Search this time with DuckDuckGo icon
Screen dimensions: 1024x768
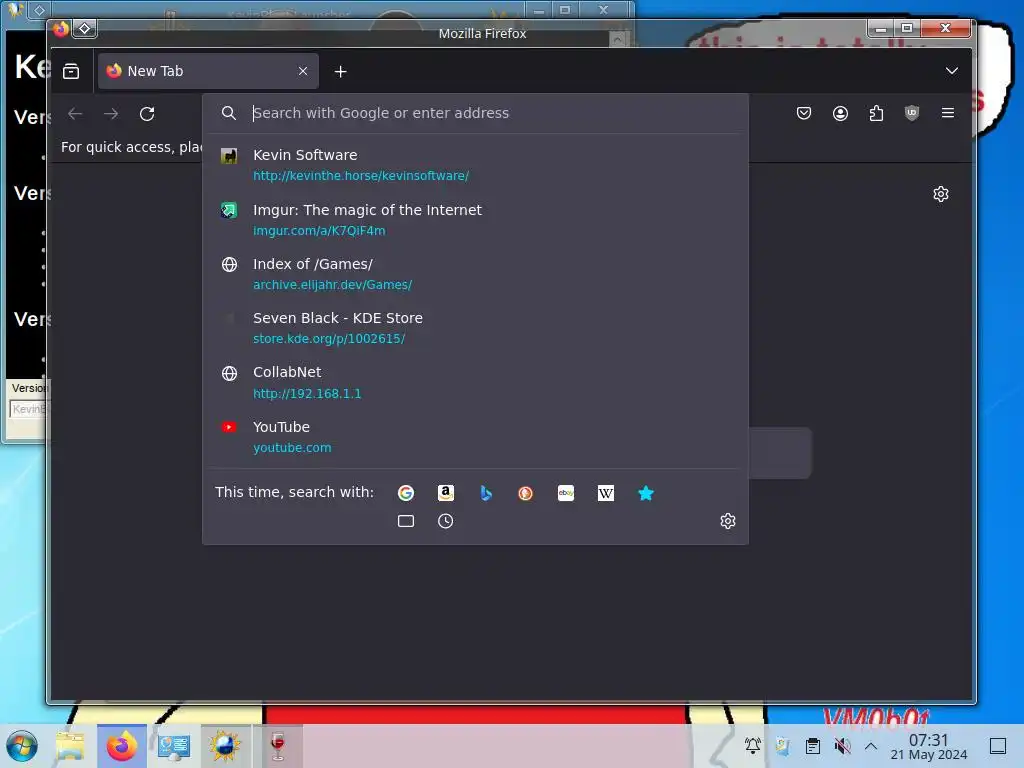click(525, 493)
